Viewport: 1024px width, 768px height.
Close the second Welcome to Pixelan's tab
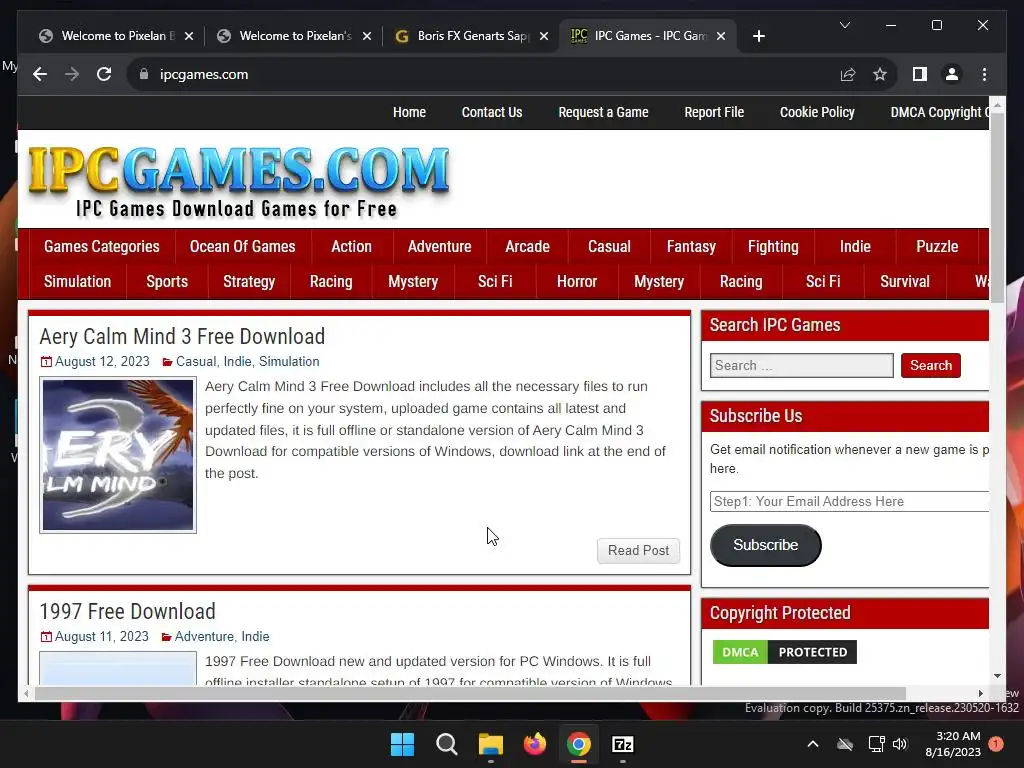367,36
